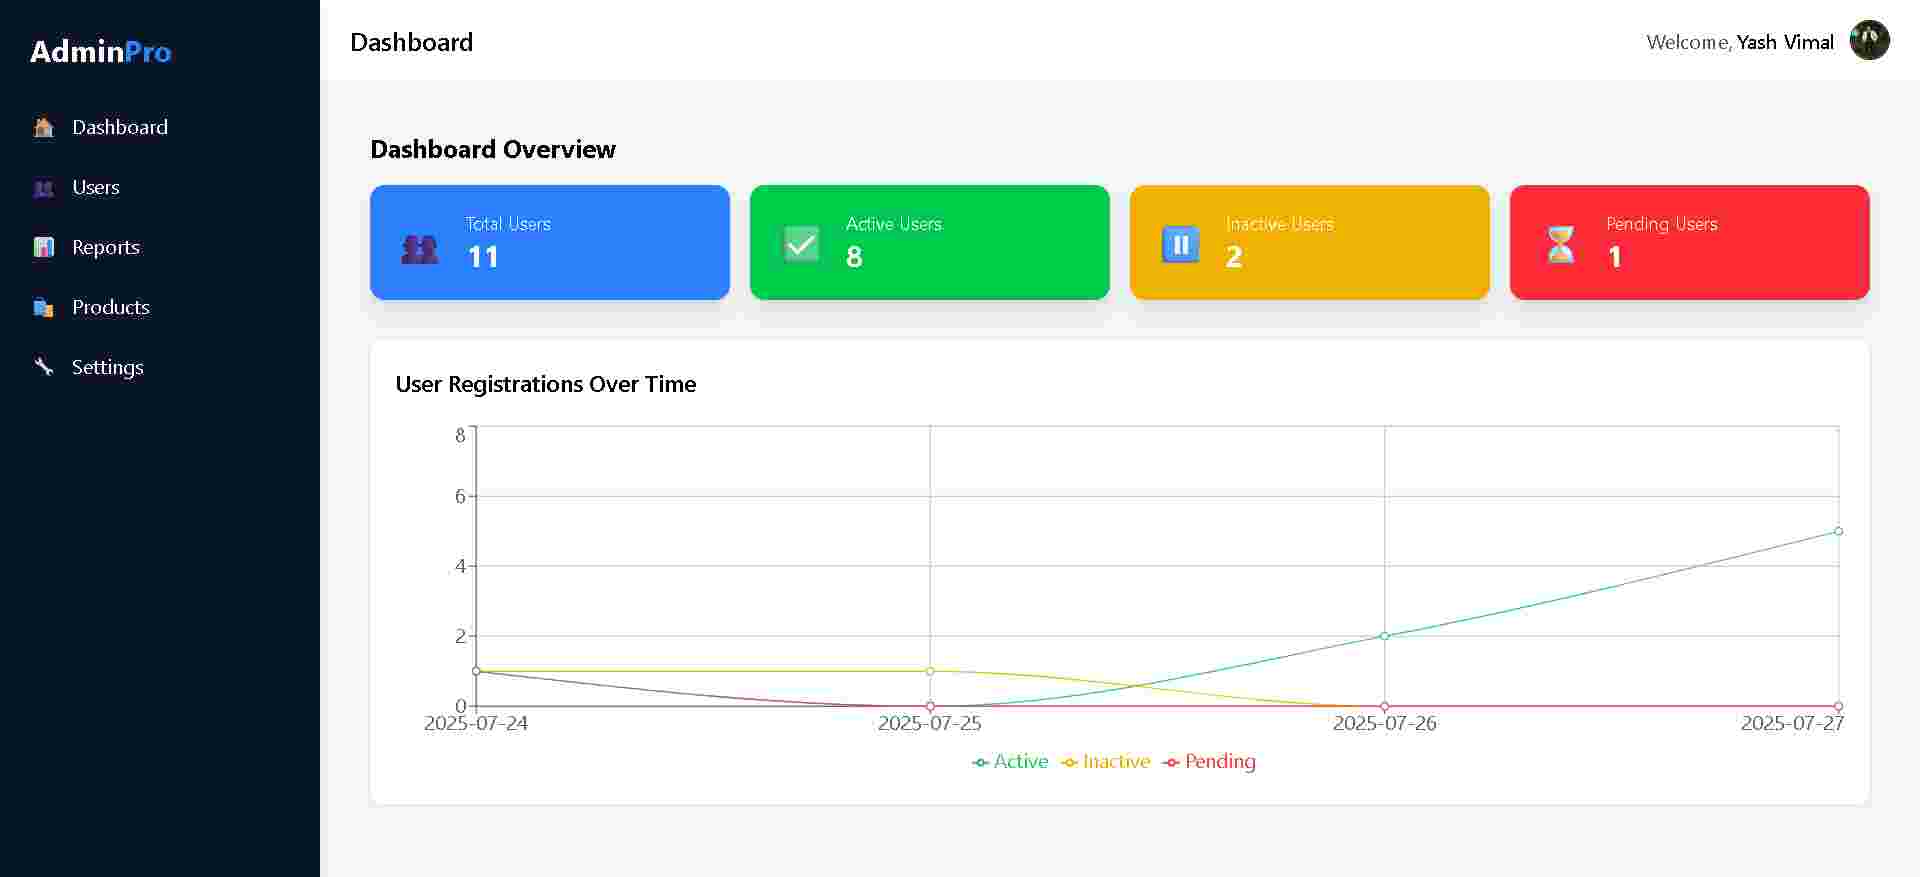Click the hourglass icon on Pending Users card

pos(1560,244)
